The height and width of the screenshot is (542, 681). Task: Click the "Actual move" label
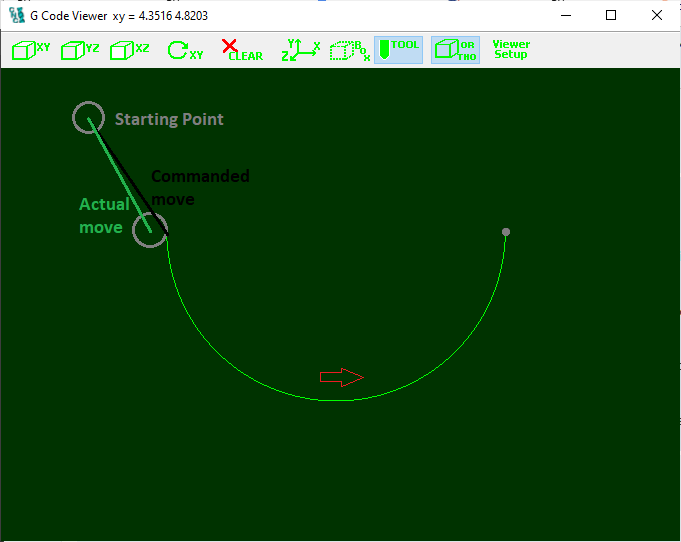click(103, 216)
